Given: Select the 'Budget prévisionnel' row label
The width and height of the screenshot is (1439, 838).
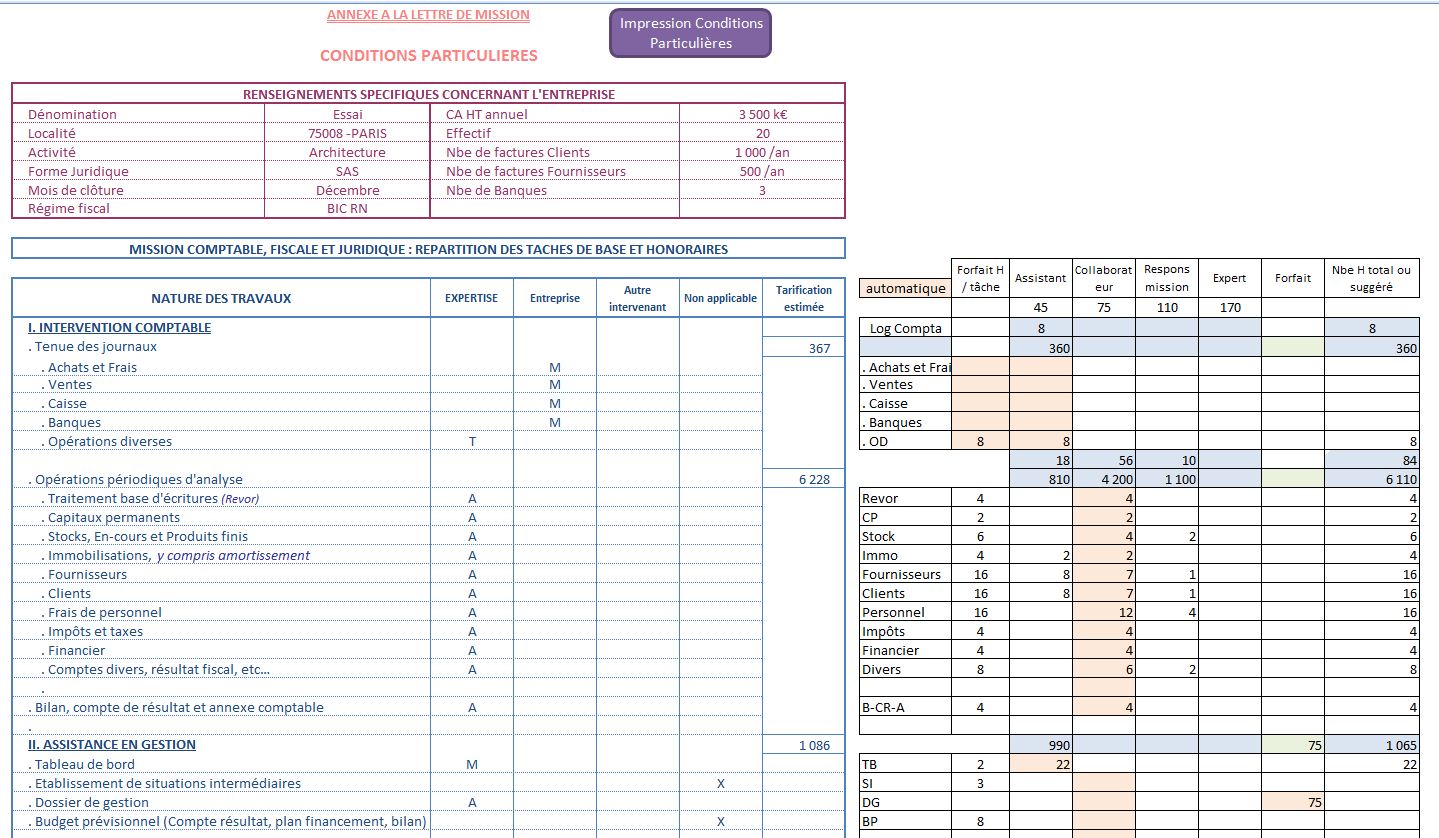Looking at the screenshot, I should point(227,821).
